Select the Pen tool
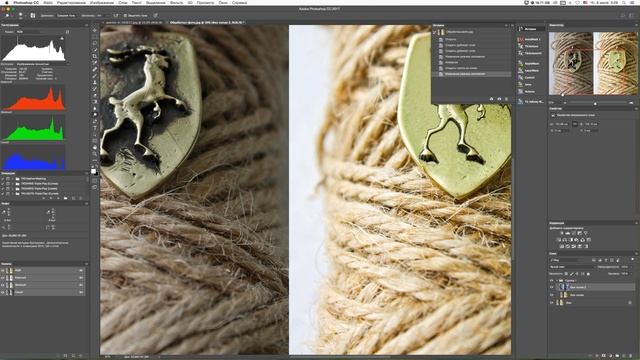Viewport: 640px width, 360px height. click(95, 122)
